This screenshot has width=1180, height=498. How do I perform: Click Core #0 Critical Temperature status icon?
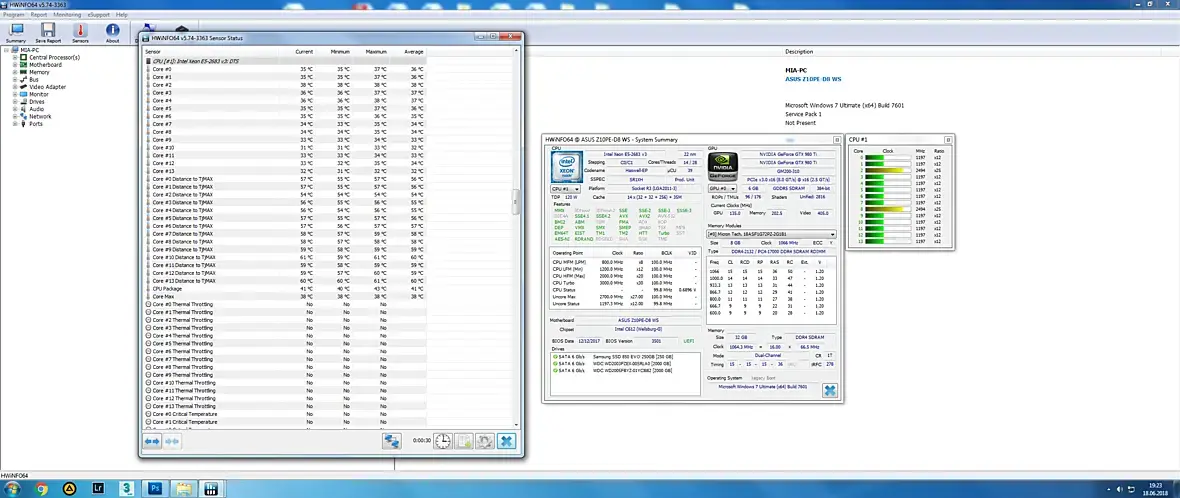(x=148, y=414)
